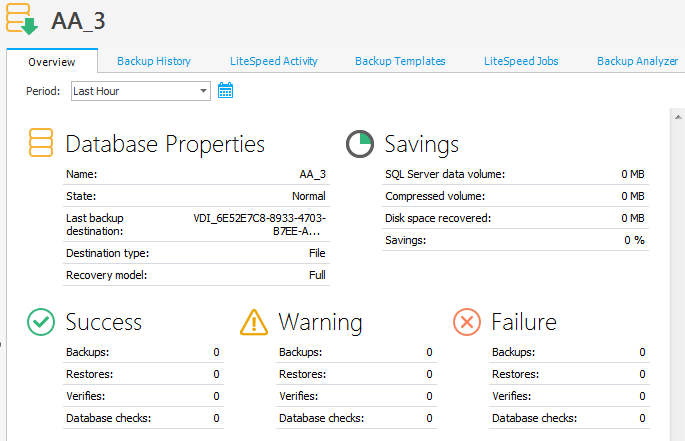Open the LiteSpeed Activity tab
685x441 pixels.
[274, 61]
